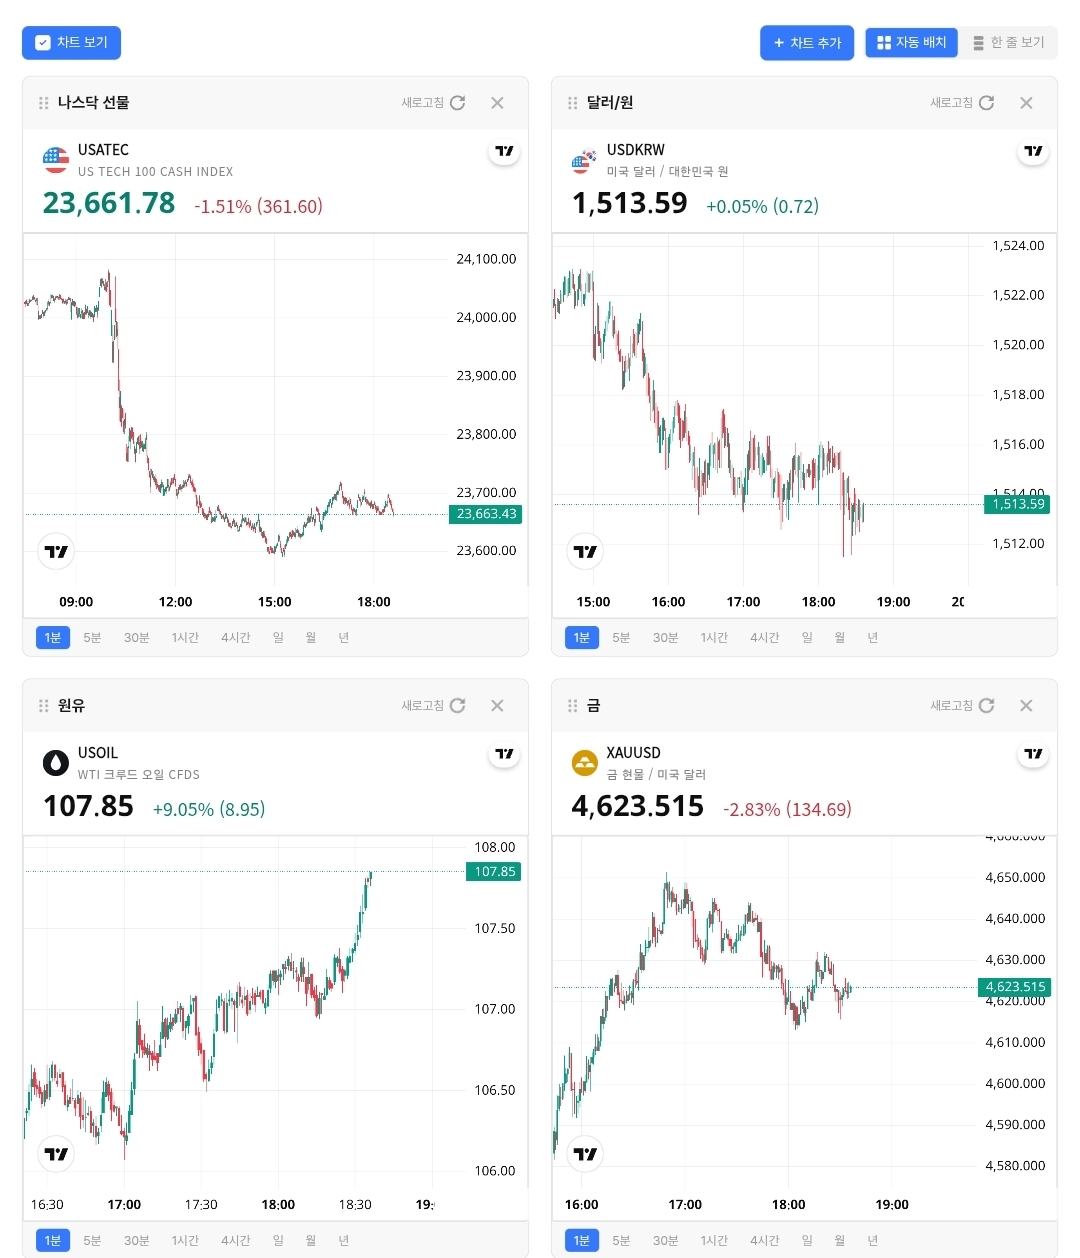Click the 차트 추가 button
The image size is (1080, 1258).
point(807,43)
